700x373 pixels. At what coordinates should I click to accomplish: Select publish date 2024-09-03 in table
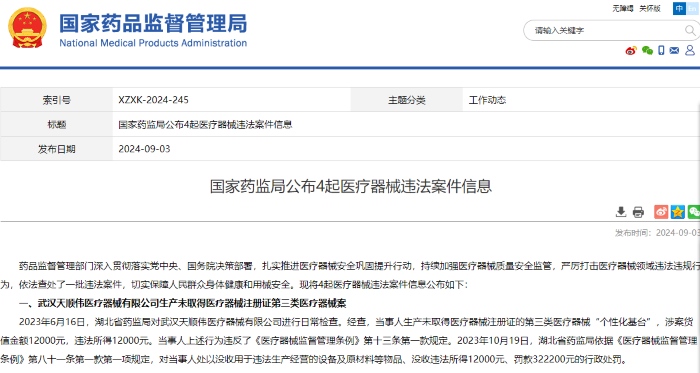(x=144, y=149)
